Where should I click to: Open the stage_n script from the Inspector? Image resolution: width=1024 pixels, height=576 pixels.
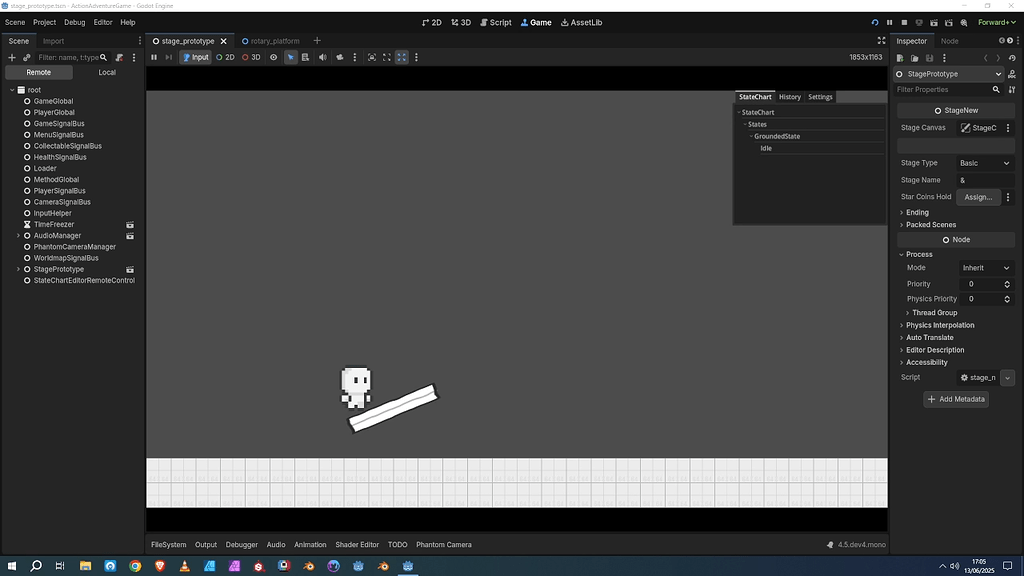(x=979, y=377)
